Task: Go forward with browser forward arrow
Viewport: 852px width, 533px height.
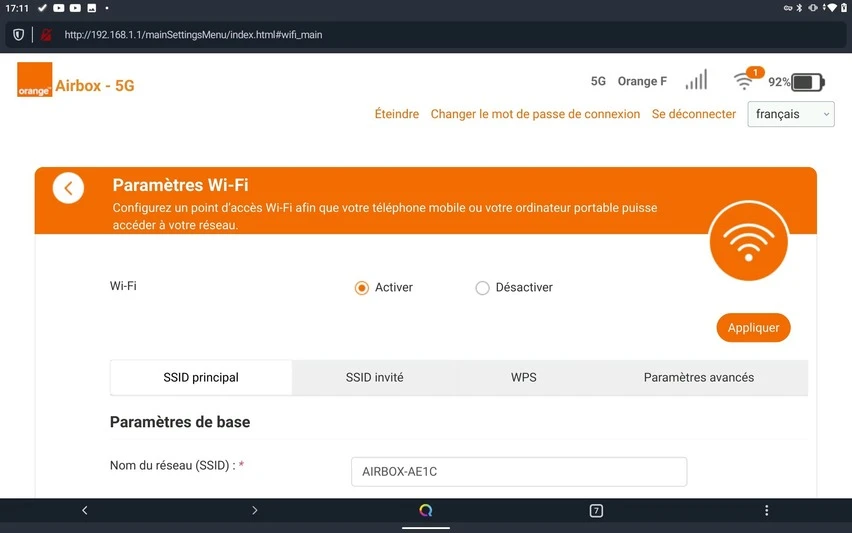Action: [x=255, y=510]
